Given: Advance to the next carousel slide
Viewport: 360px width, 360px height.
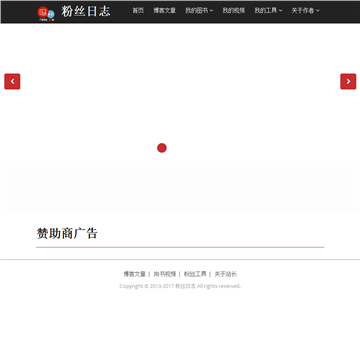Looking at the screenshot, I should [348, 81].
